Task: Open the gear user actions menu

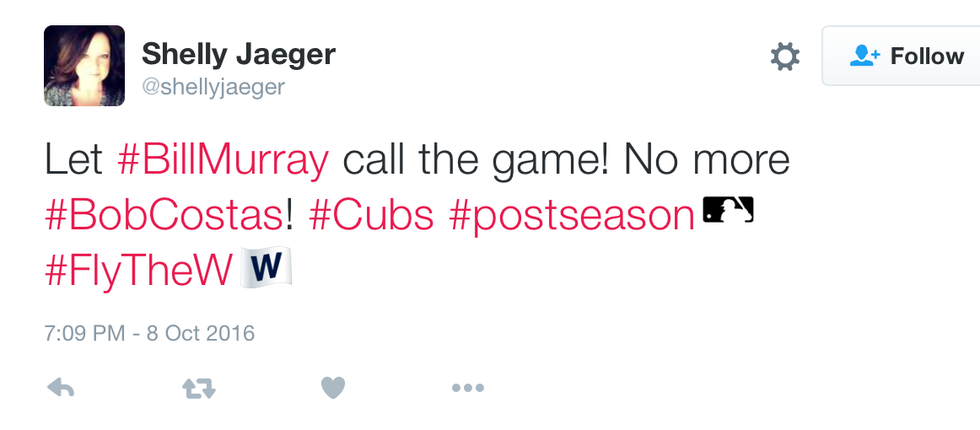Action: click(x=785, y=57)
